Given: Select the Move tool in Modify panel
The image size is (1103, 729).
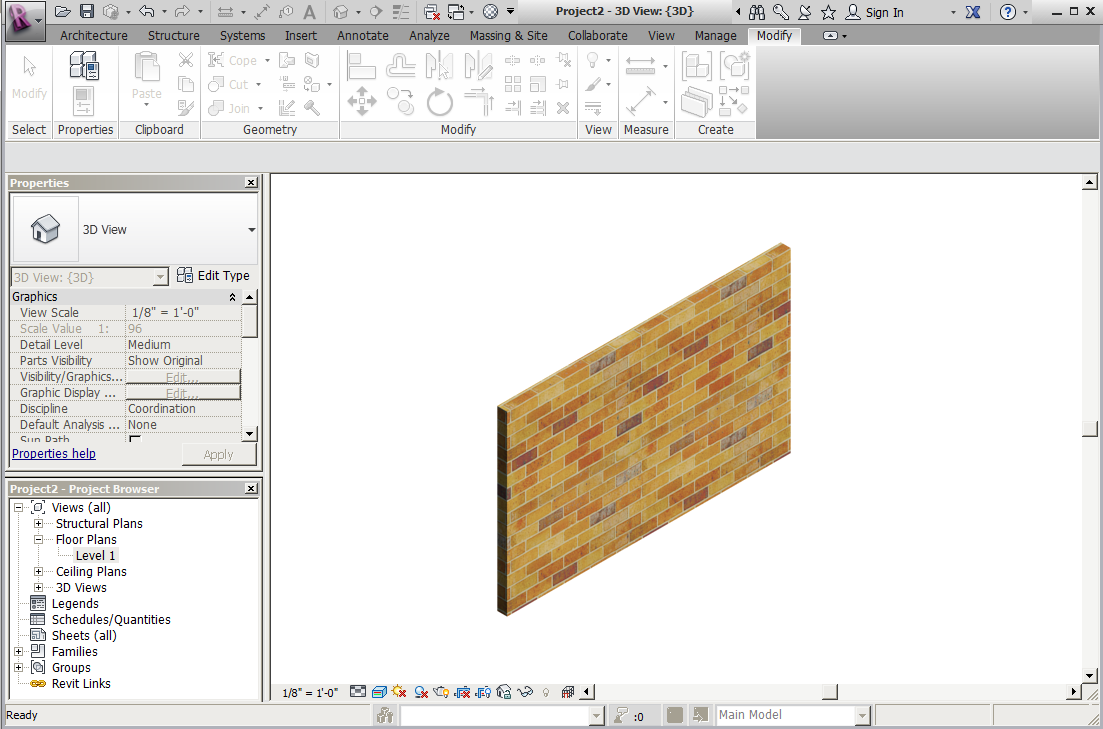Looking at the screenshot, I should click(362, 101).
